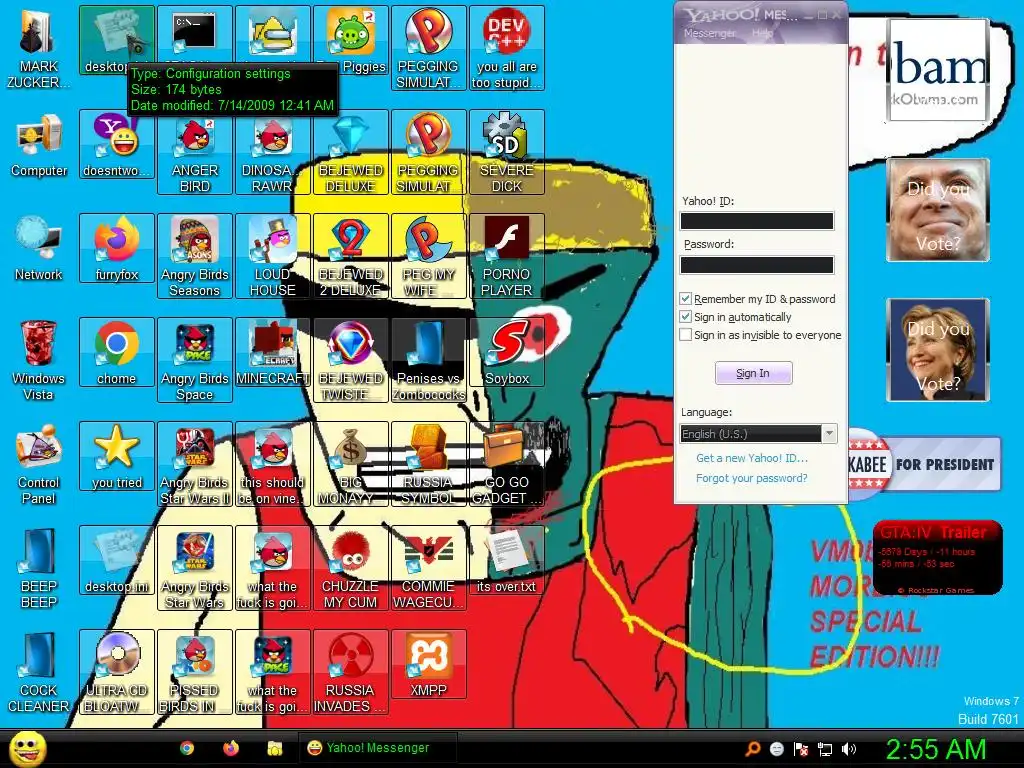
Task: Select the Angry Birds Star Wars II shortcut
Action: coord(195,464)
